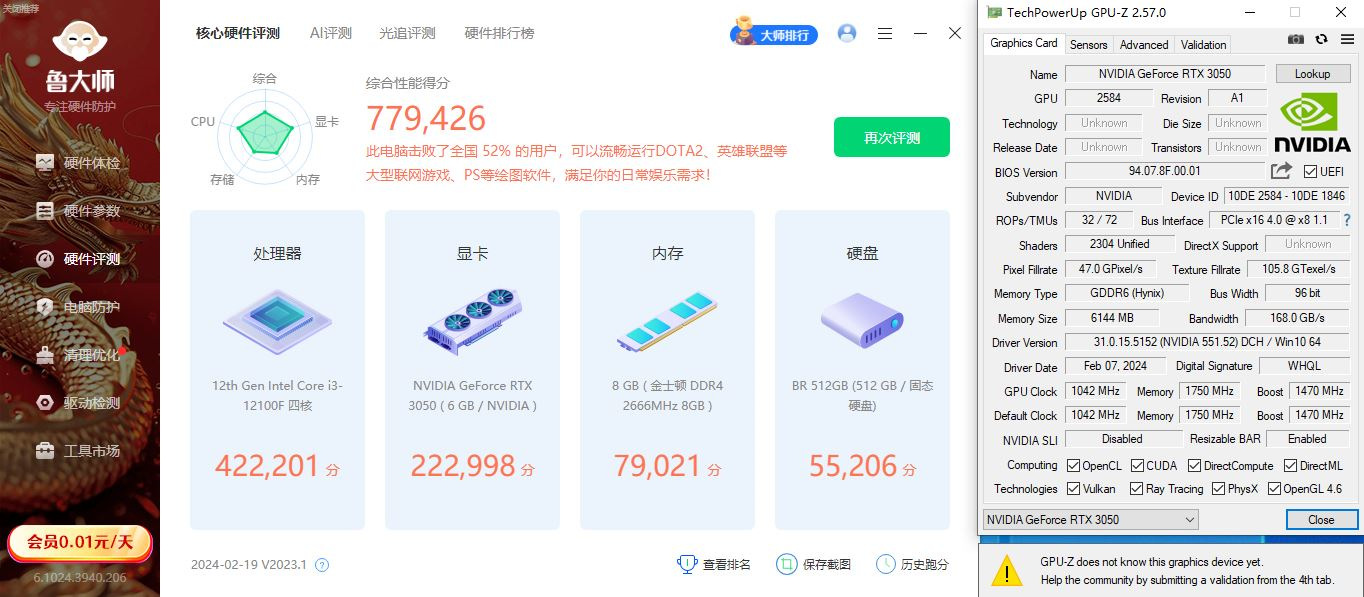Viewport: 1364px width, 597px height.
Task: Toggle the OpenGL 4.6 checkbox
Action: [x=1274, y=489]
